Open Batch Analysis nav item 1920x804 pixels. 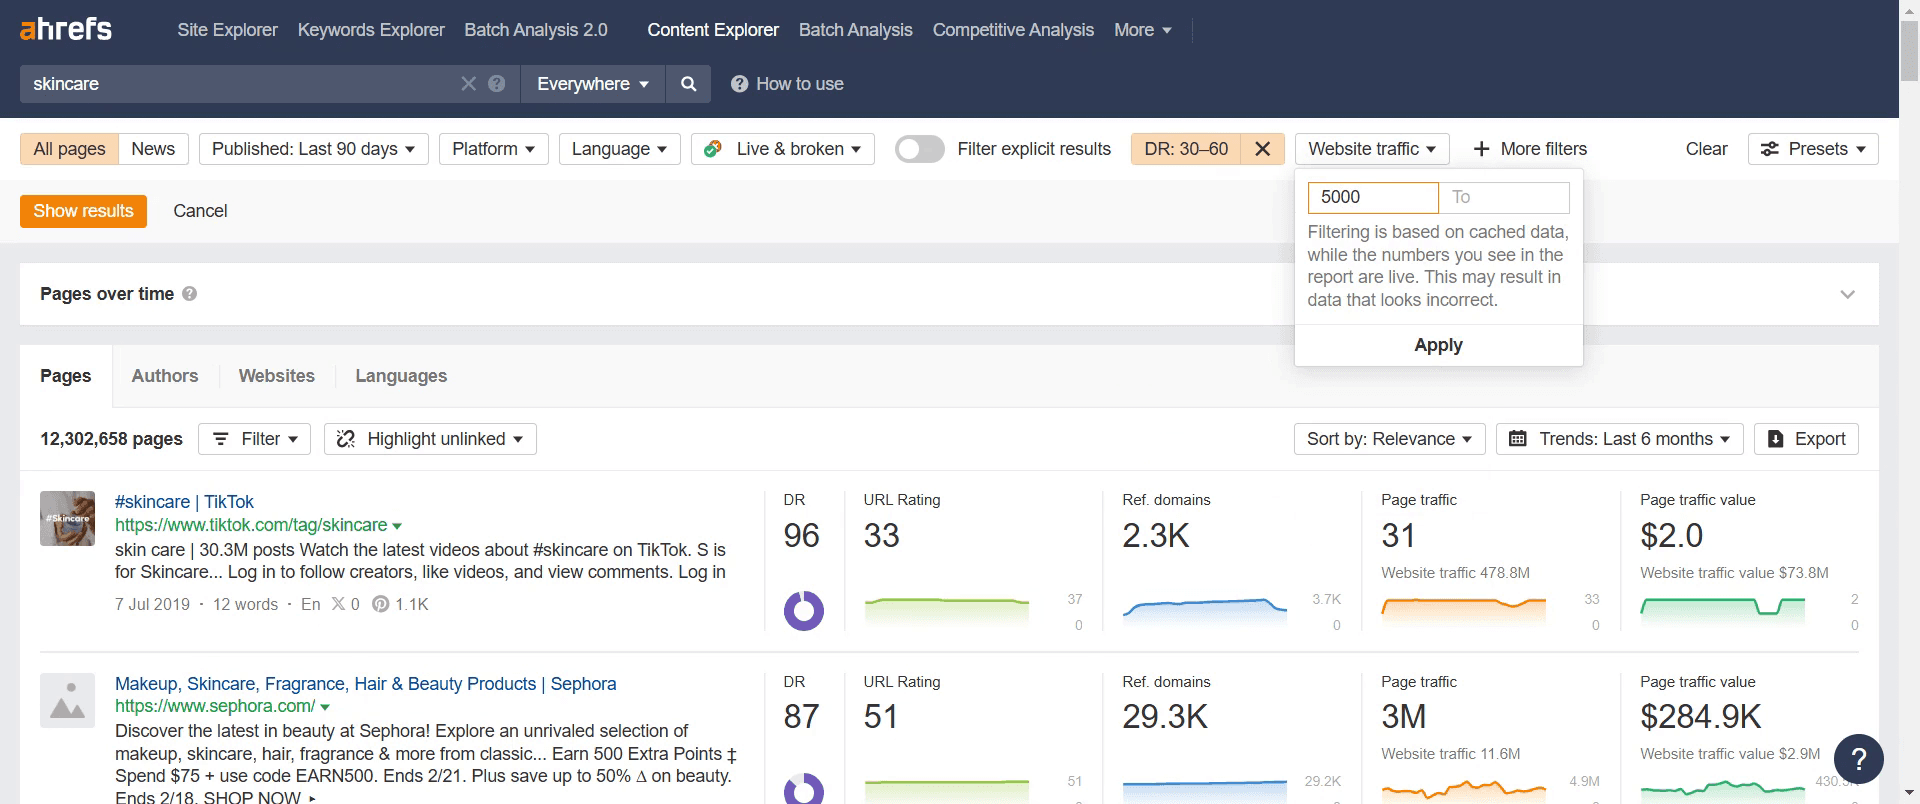855,30
